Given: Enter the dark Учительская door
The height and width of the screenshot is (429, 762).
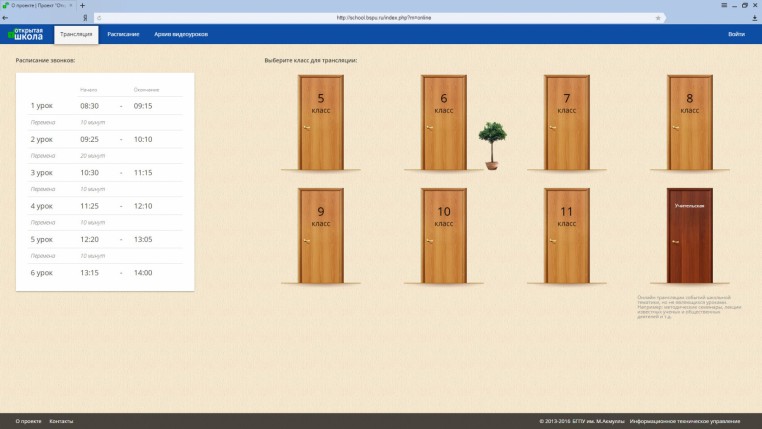Looking at the screenshot, I should (689, 235).
